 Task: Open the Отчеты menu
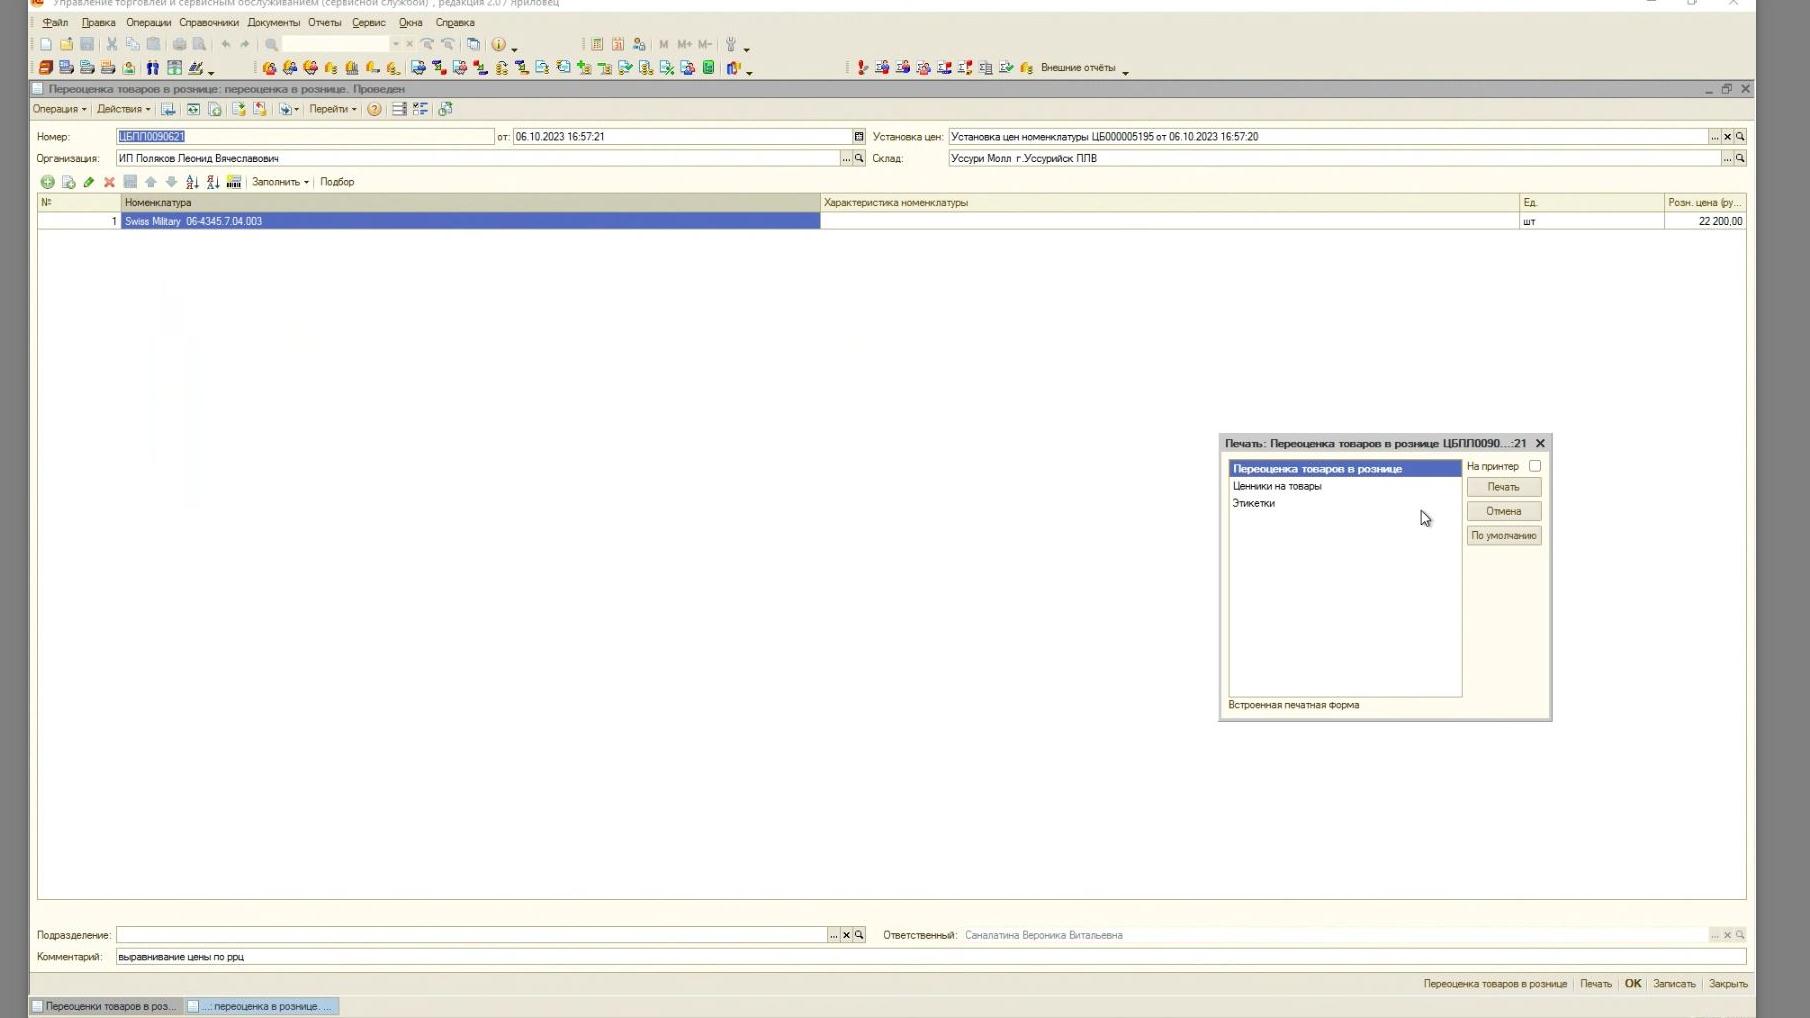coord(324,22)
